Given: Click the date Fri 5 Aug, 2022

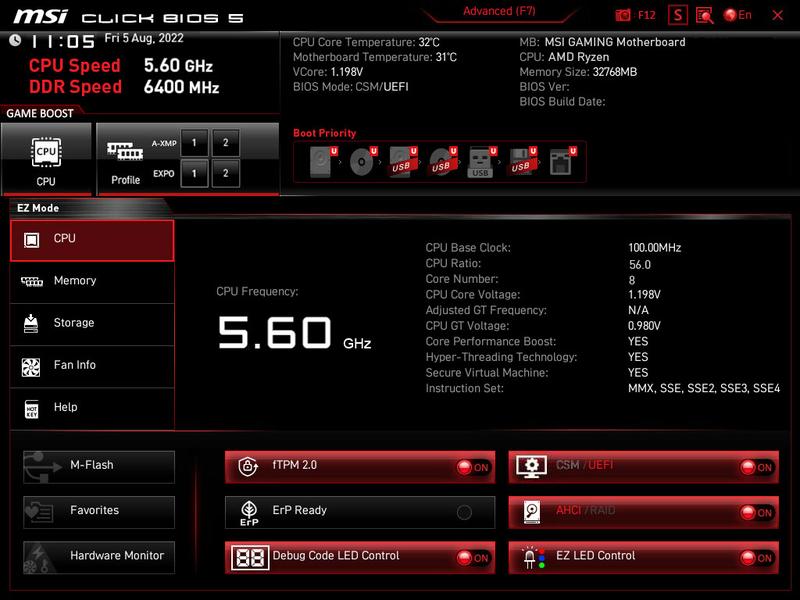Looking at the screenshot, I should (144, 38).
